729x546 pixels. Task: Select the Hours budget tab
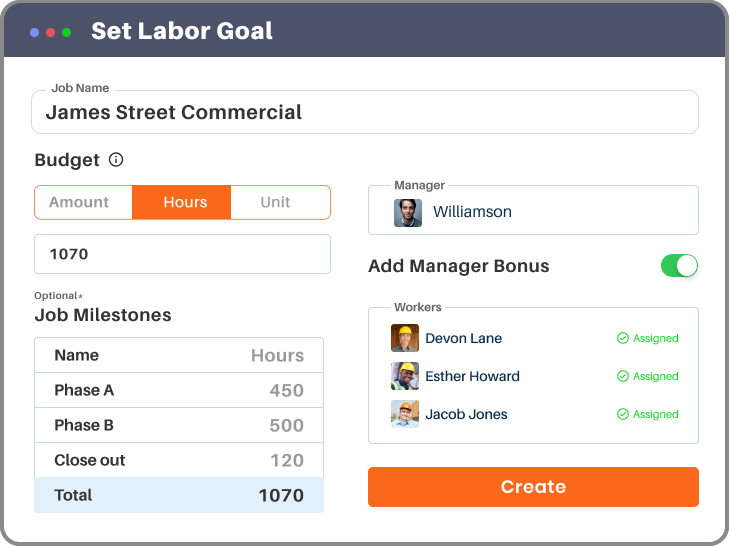(181, 202)
